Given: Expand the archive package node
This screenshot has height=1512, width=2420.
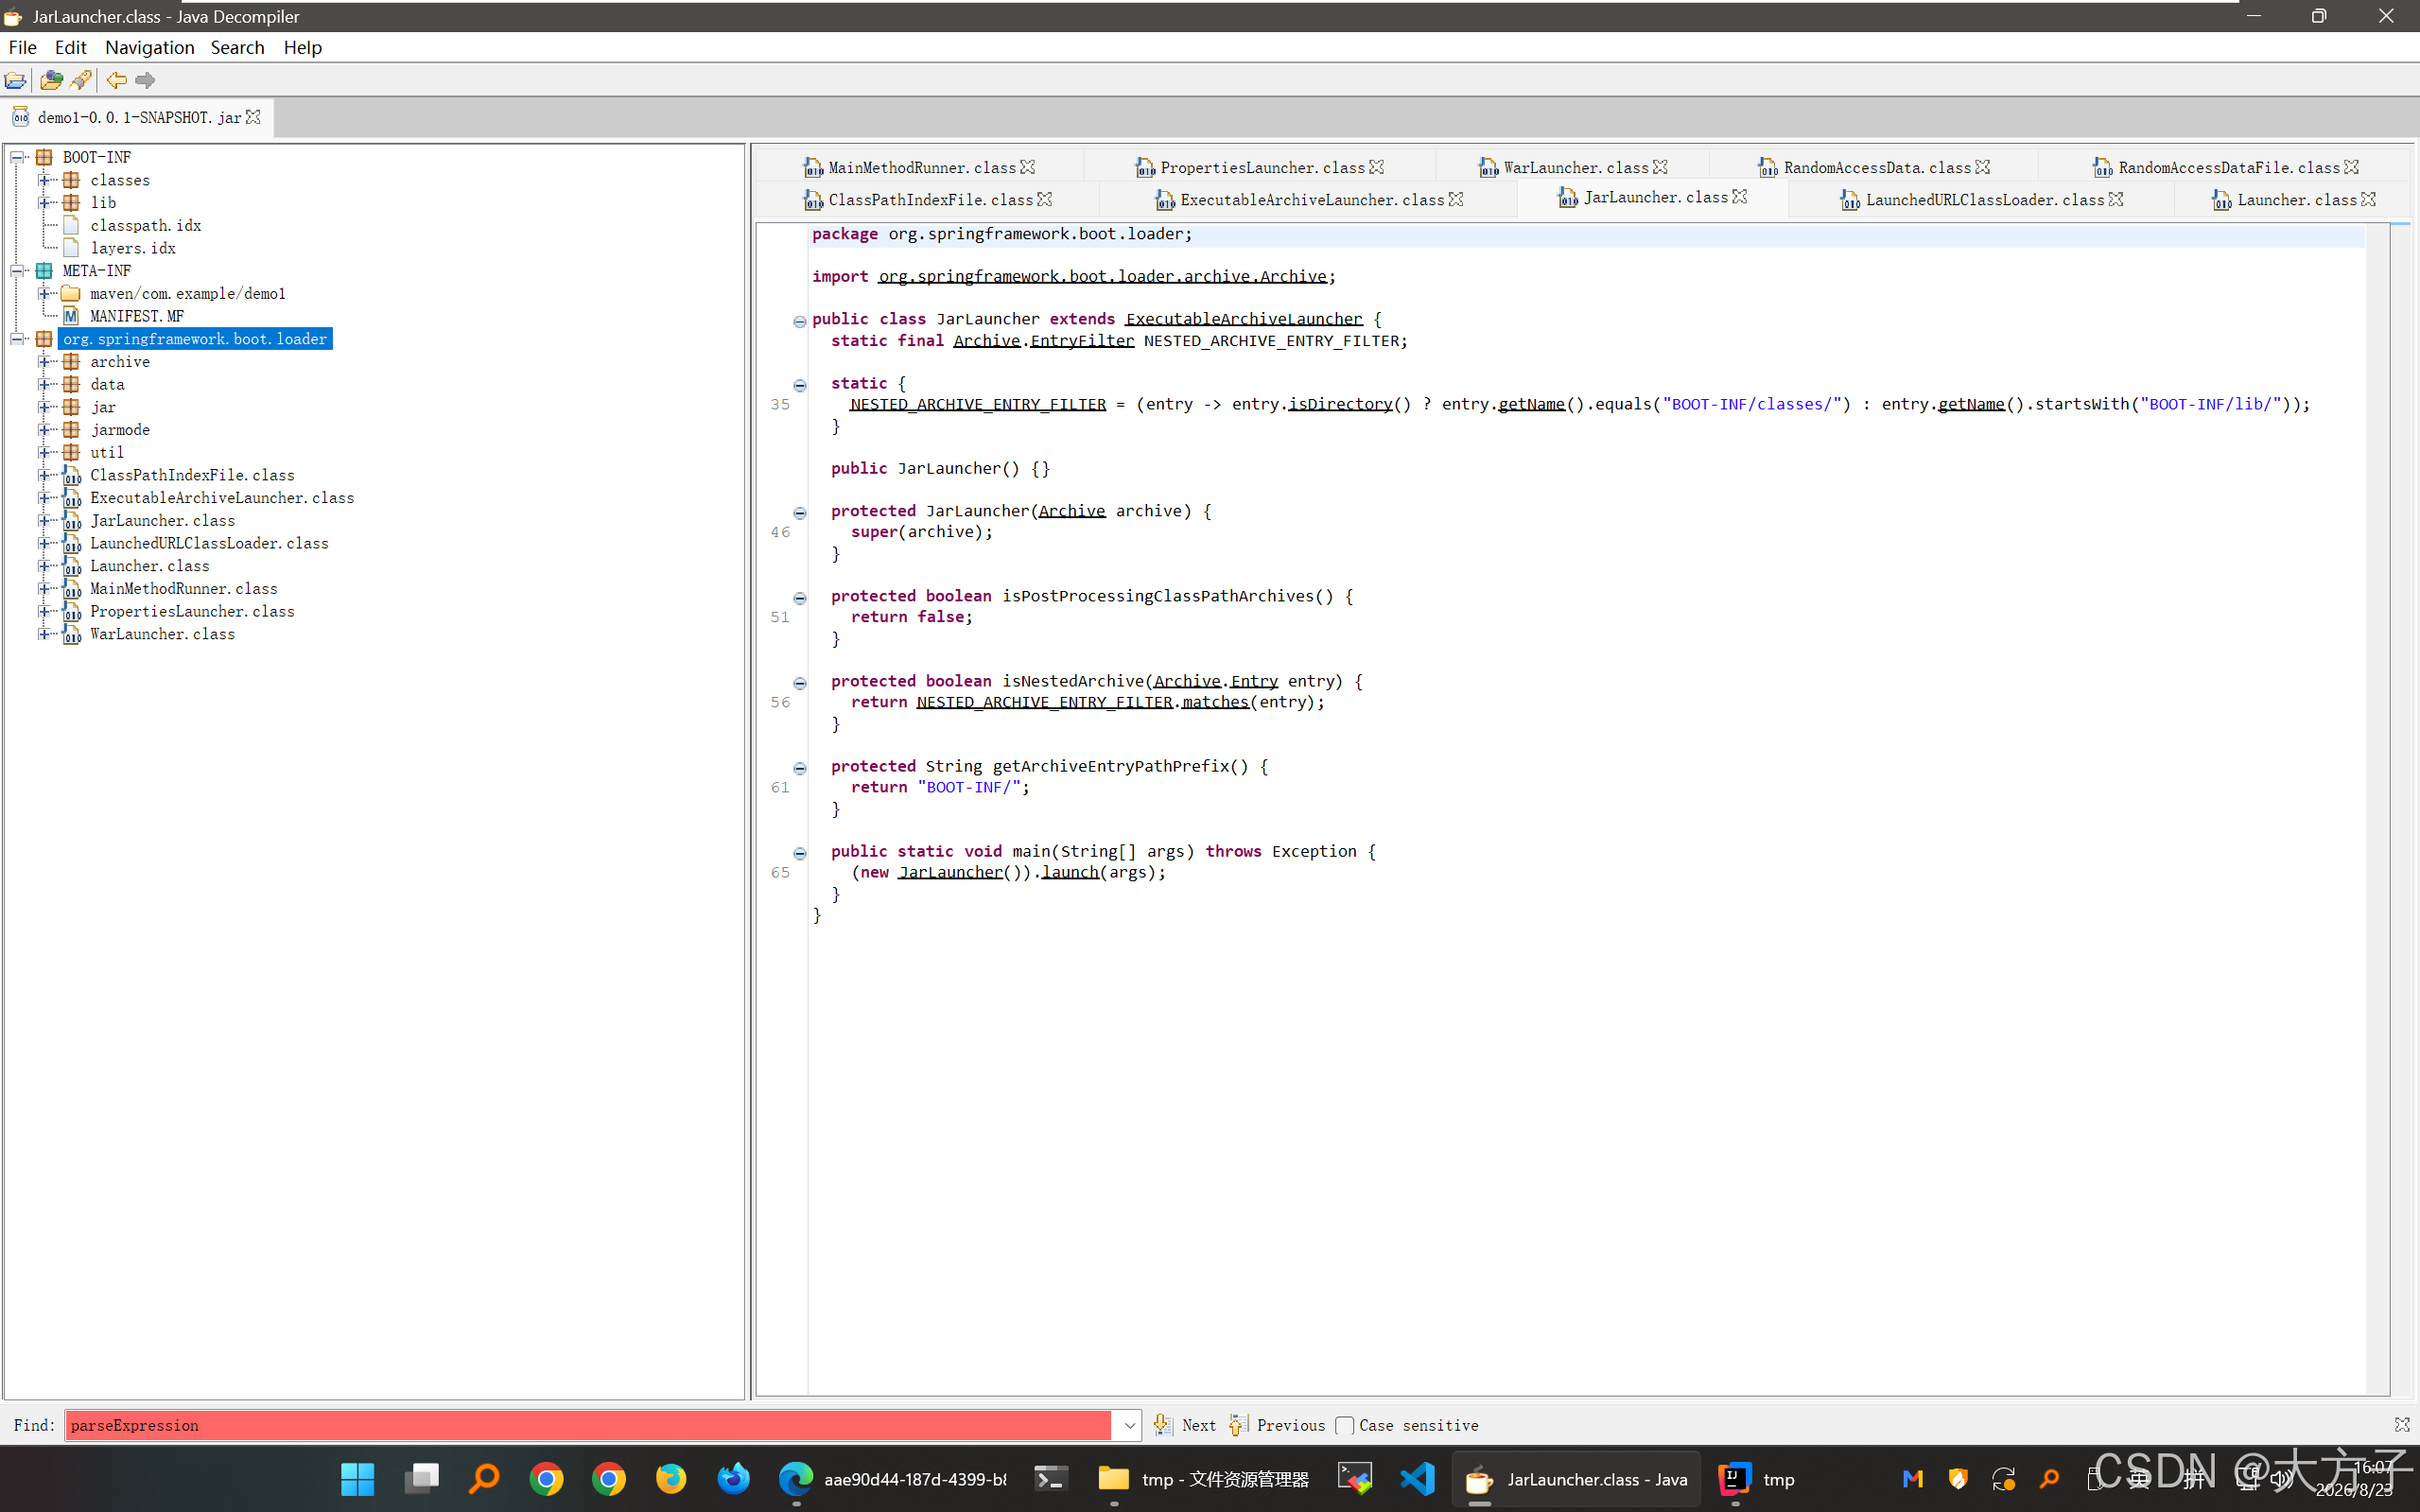Looking at the screenshot, I should (x=44, y=362).
